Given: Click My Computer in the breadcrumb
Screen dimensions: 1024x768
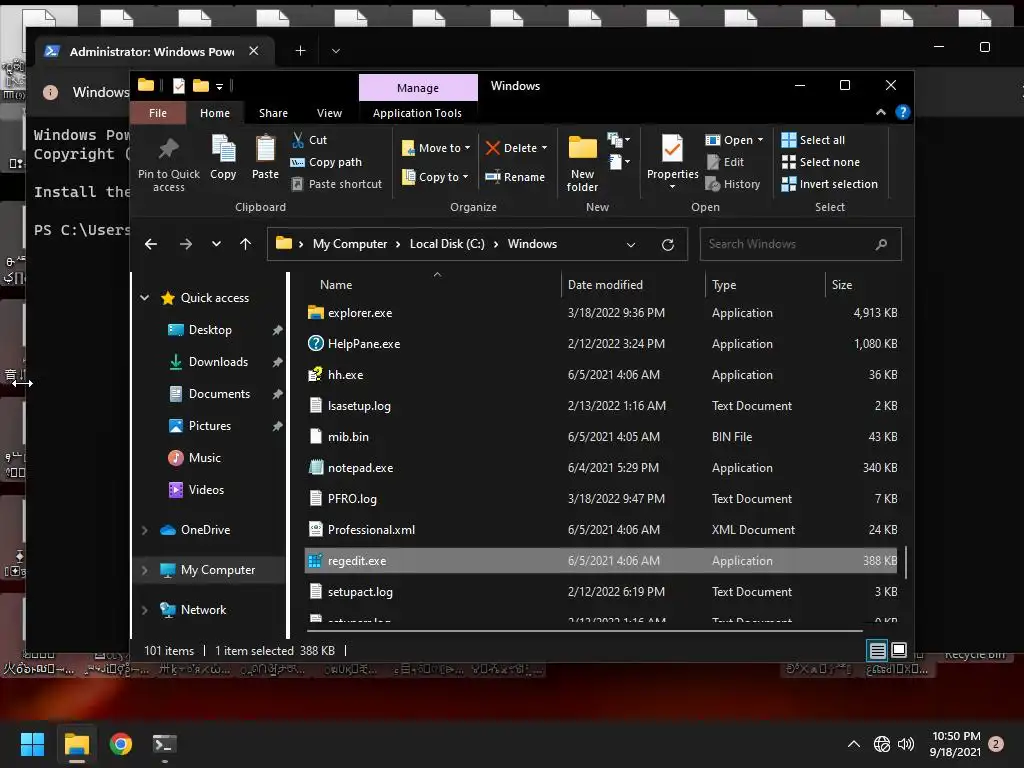Looking at the screenshot, I should coord(350,244).
